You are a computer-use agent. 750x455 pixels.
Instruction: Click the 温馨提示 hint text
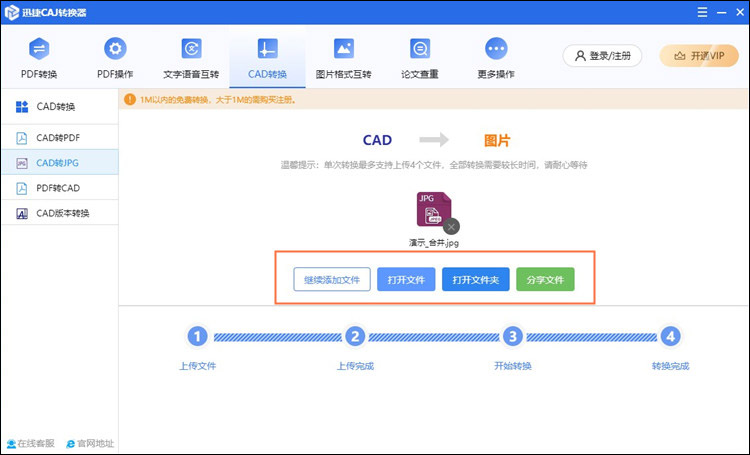click(x=434, y=165)
